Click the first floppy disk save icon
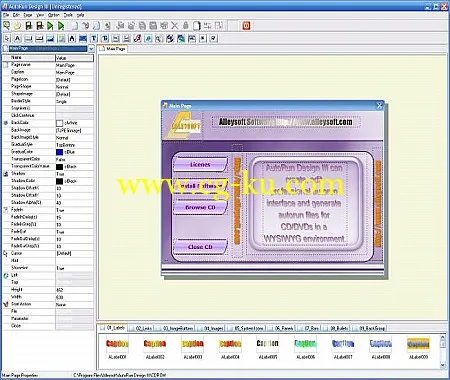 tap(29, 26)
